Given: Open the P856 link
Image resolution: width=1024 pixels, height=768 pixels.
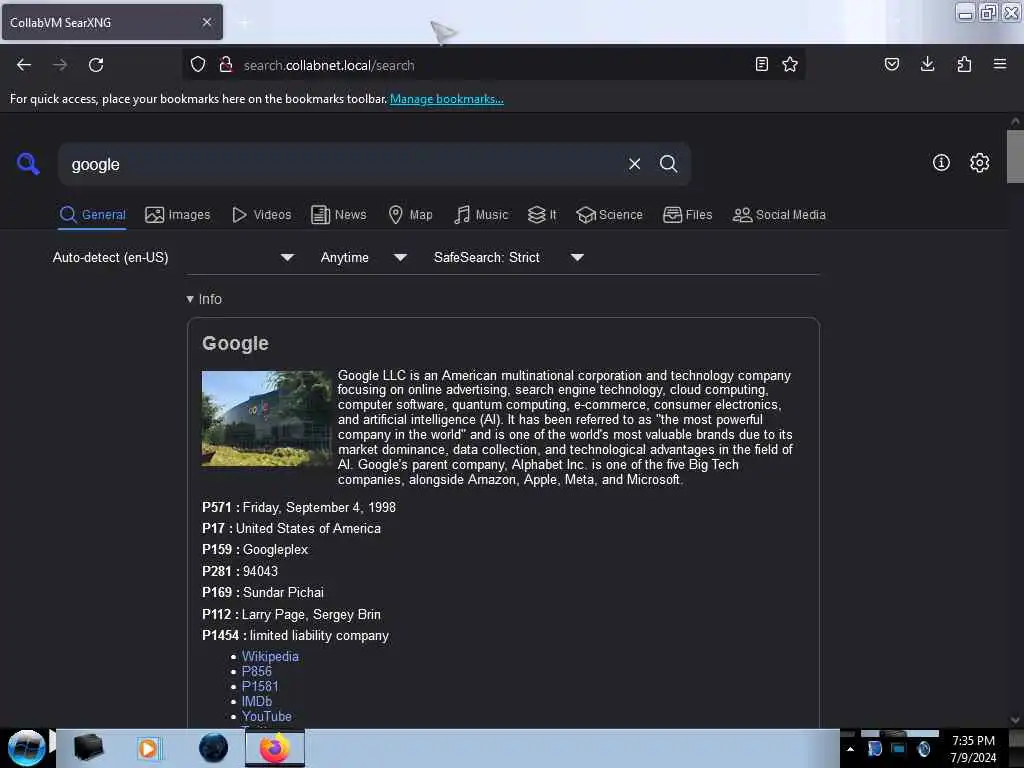Looking at the screenshot, I should coord(257,671).
